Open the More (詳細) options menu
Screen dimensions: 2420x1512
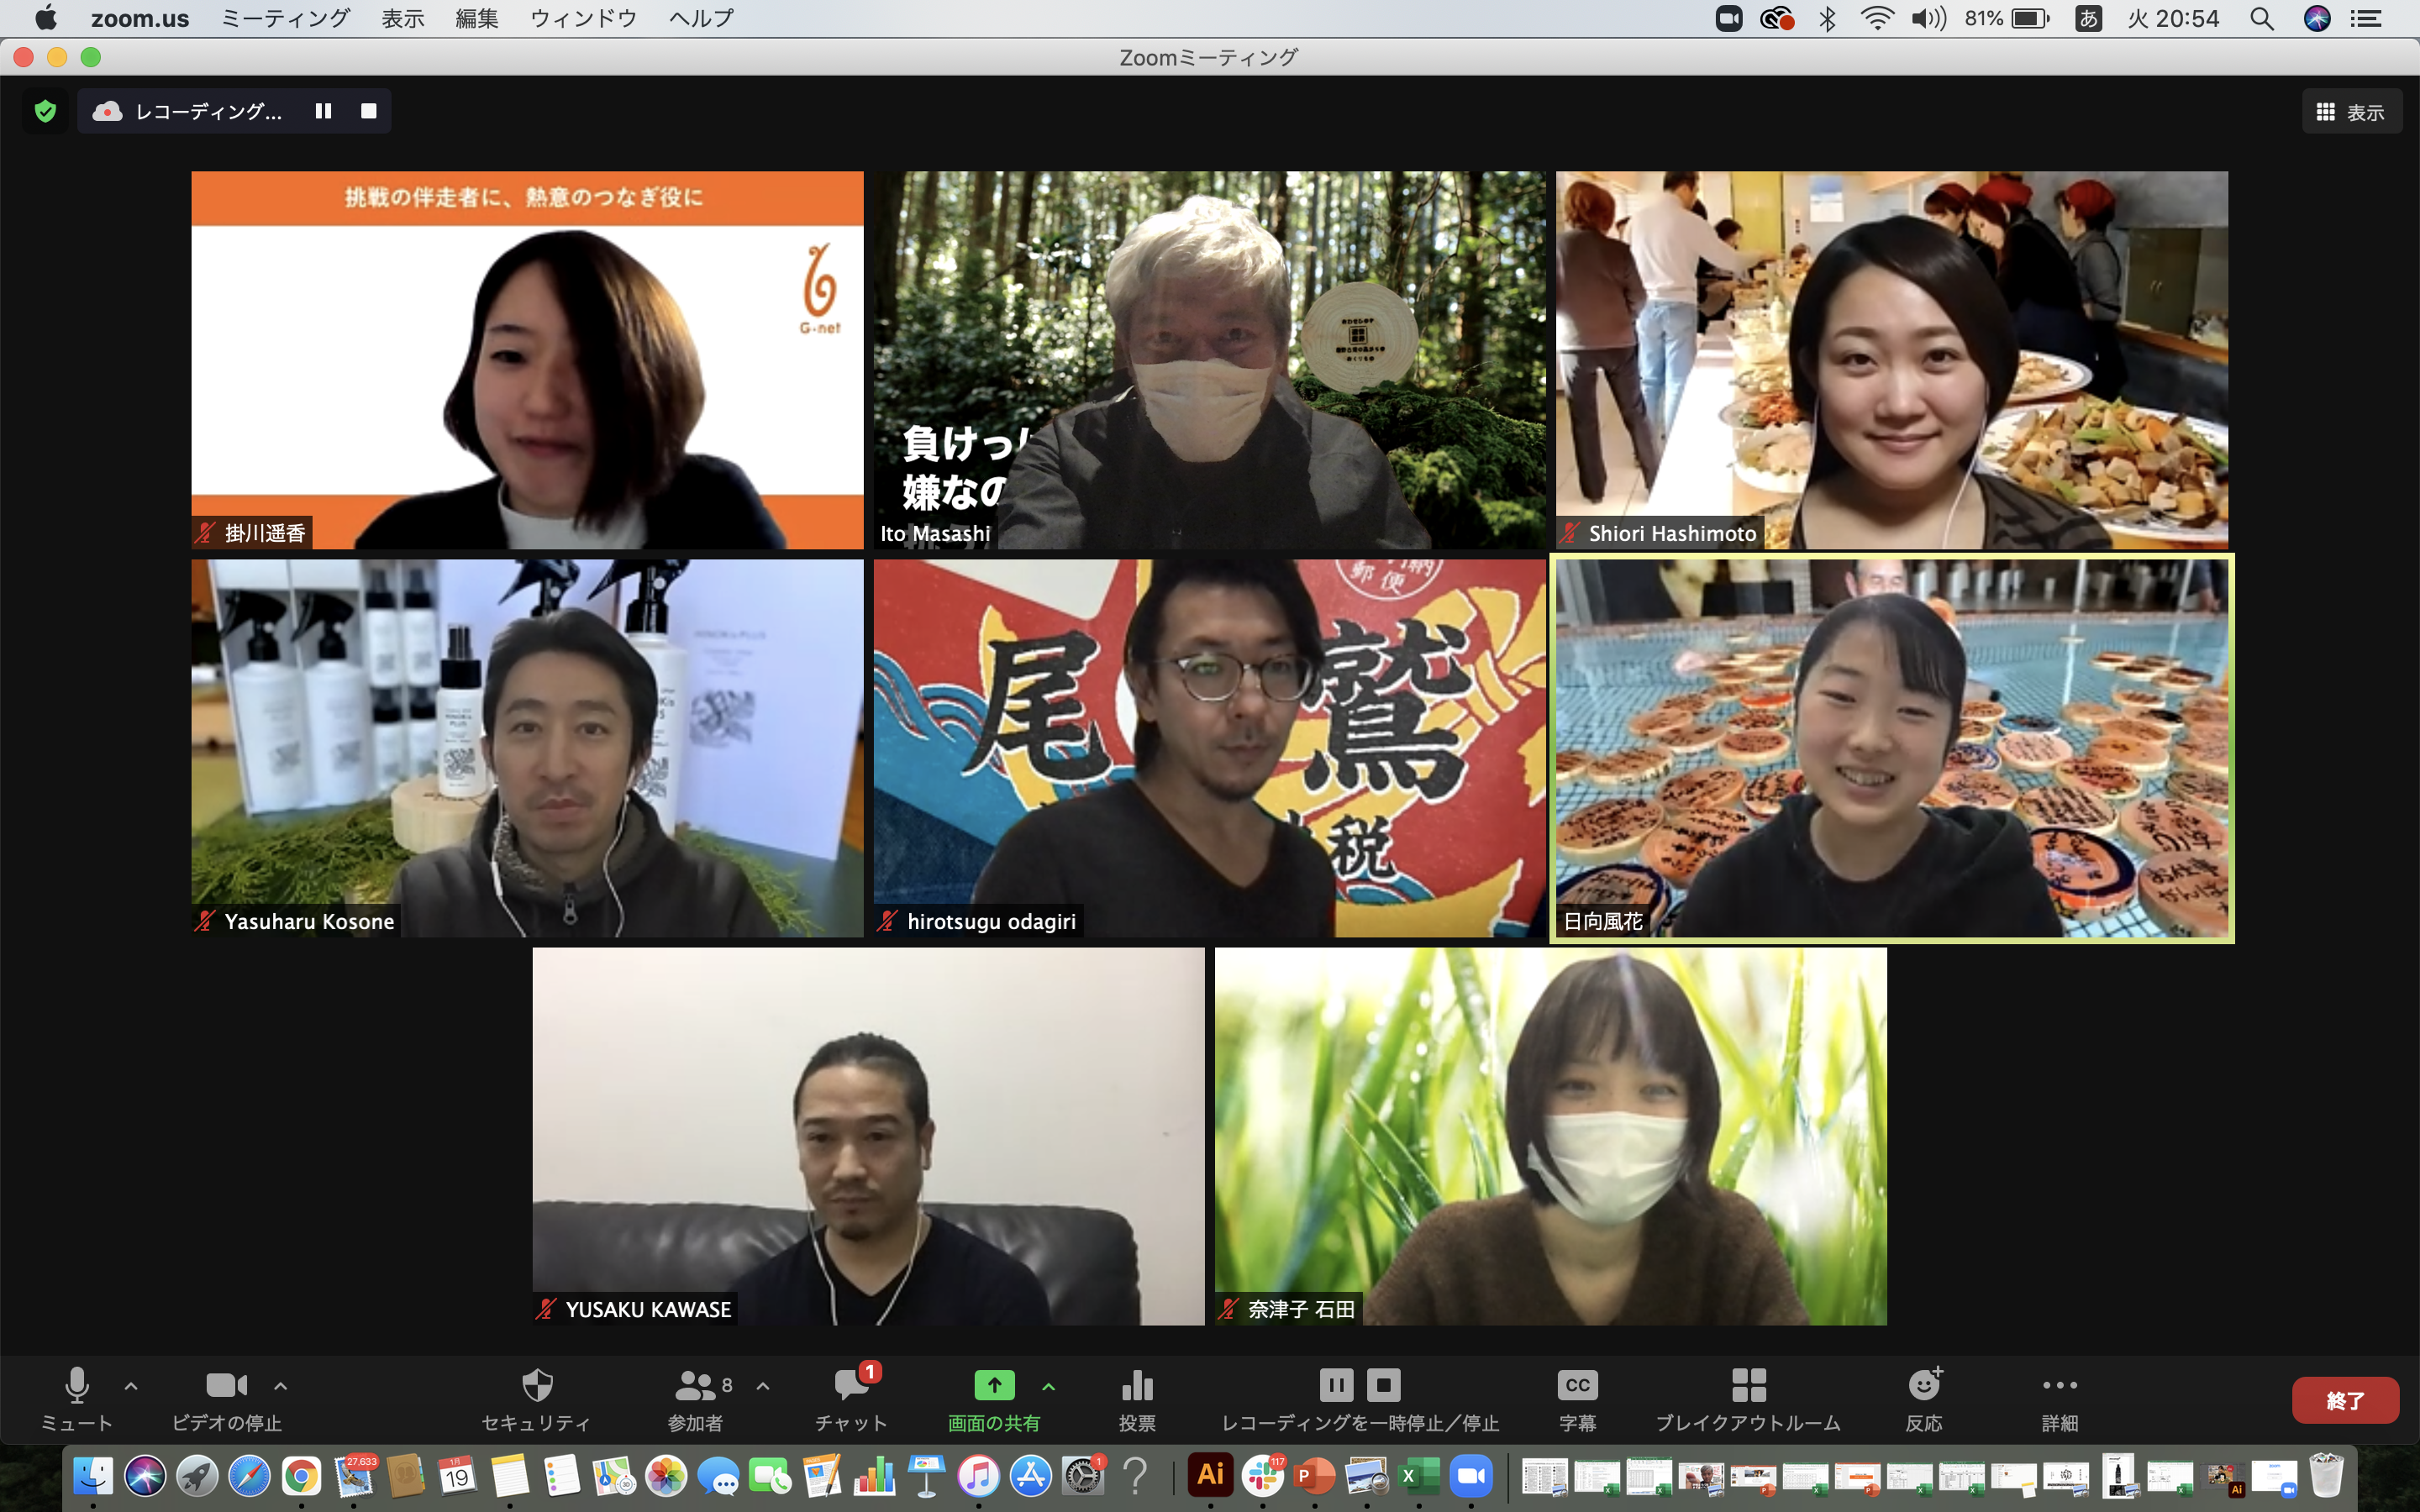coord(2059,1386)
